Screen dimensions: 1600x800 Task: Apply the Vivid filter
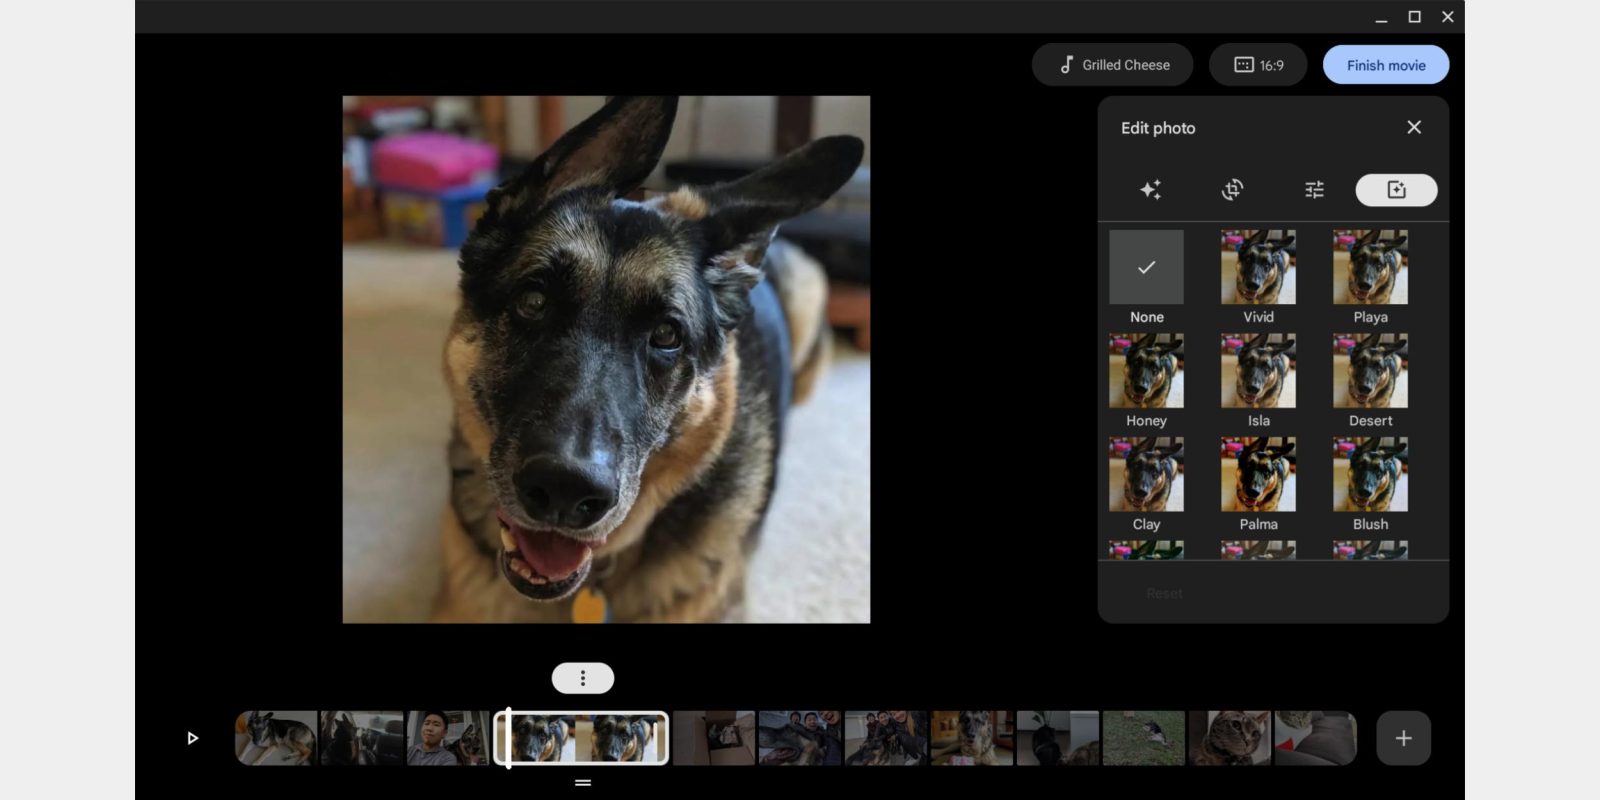coord(1258,267)
